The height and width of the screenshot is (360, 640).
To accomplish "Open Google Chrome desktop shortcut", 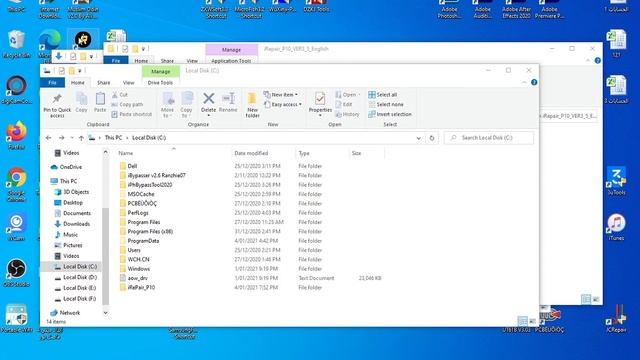I will 16,184.
